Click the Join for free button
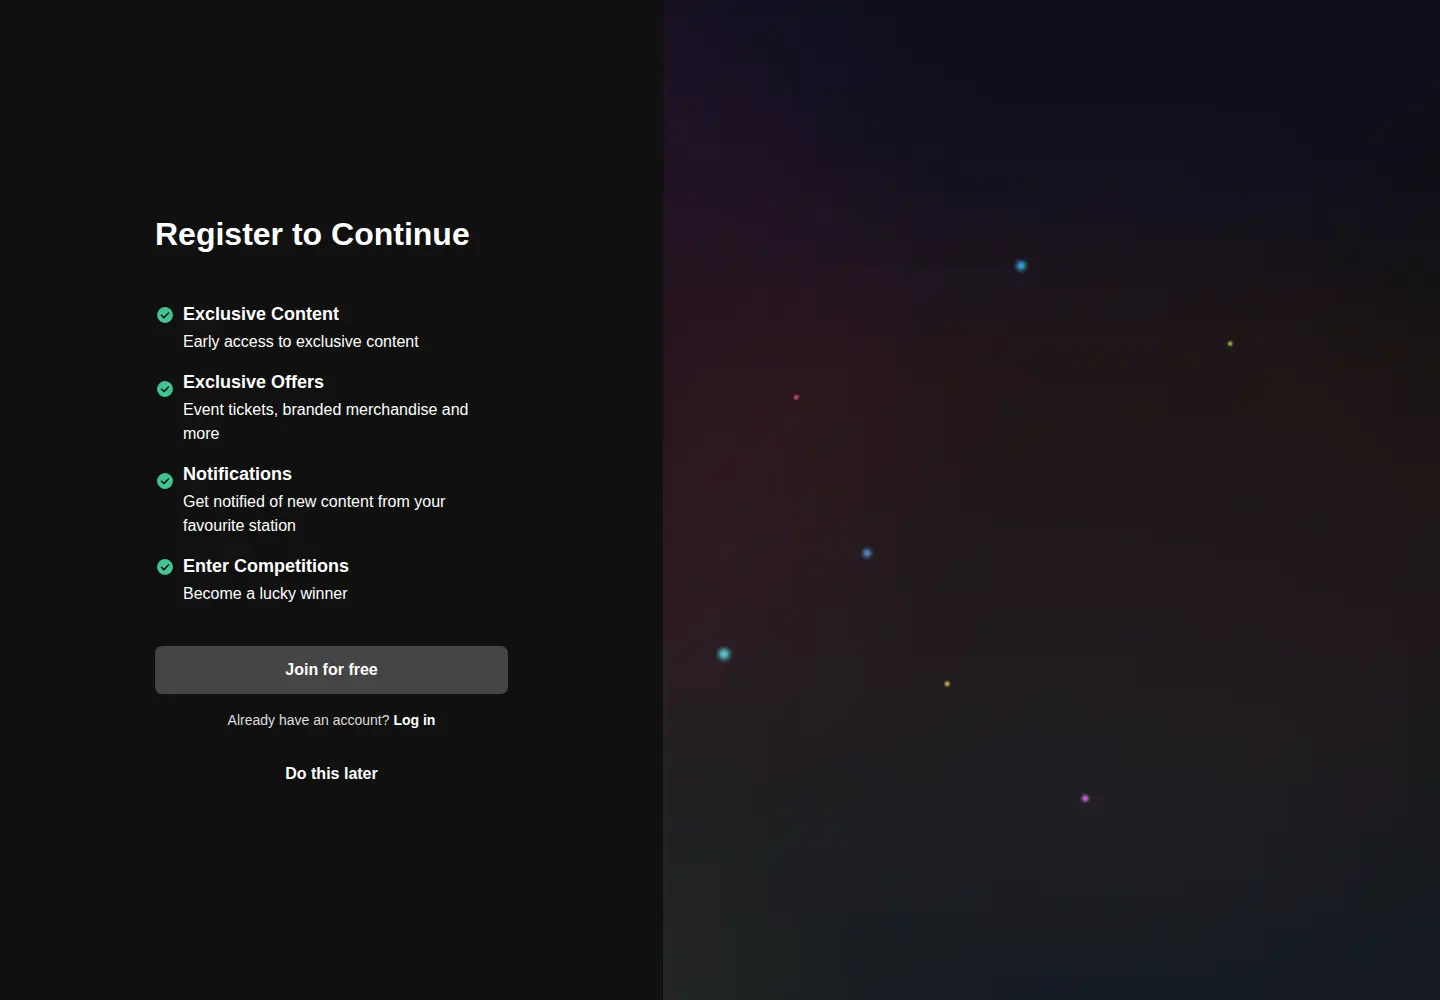1440x1000 pixels. tap(331, 670)
